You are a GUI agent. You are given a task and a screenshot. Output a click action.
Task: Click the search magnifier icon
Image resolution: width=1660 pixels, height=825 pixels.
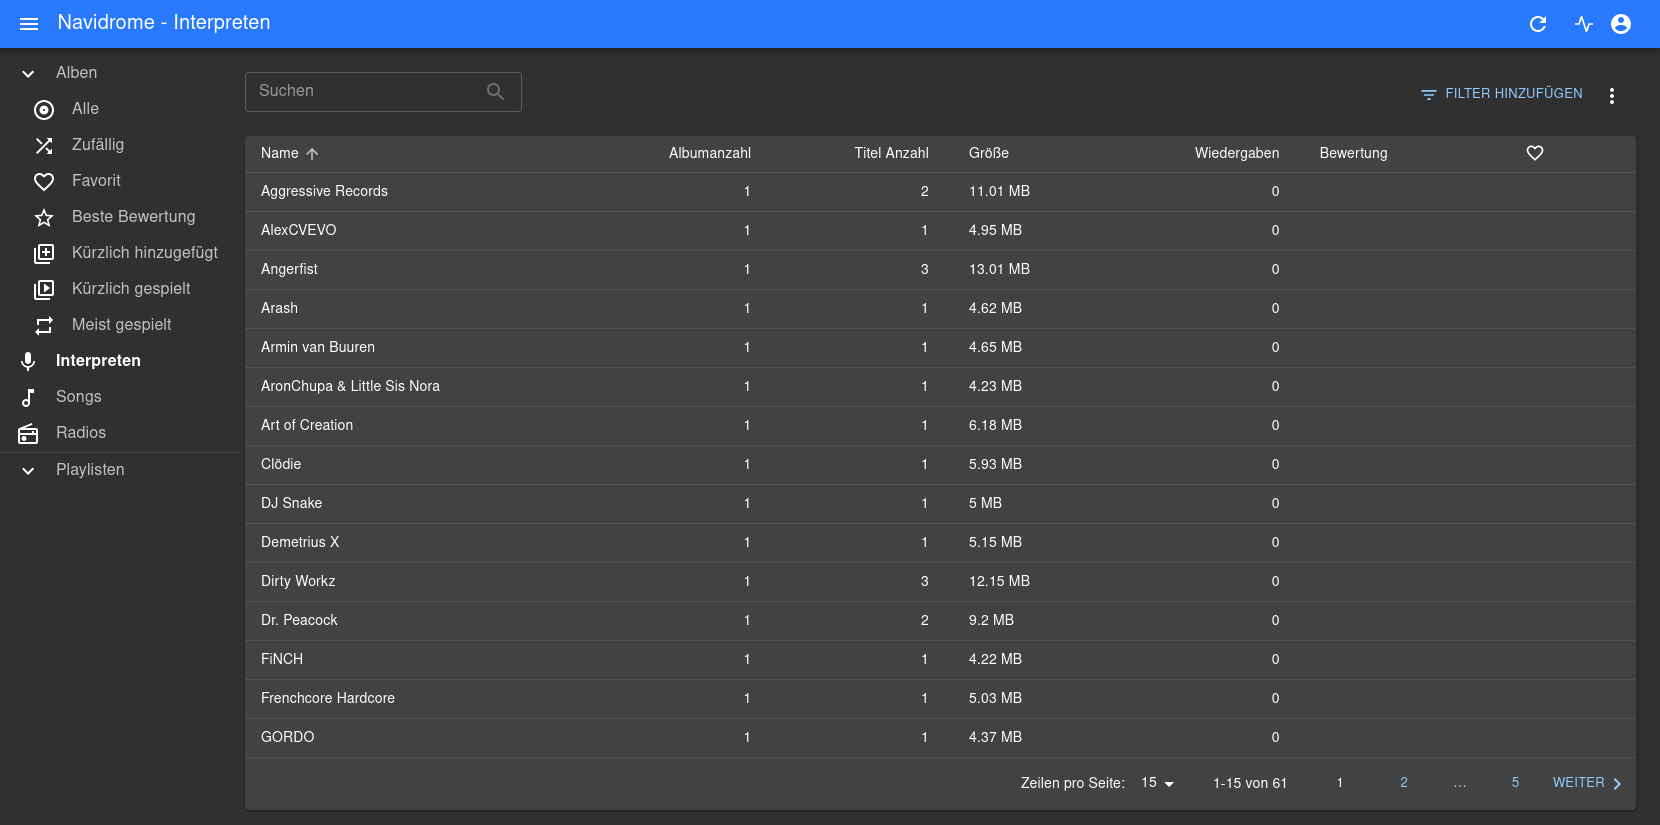pos(495,91)
